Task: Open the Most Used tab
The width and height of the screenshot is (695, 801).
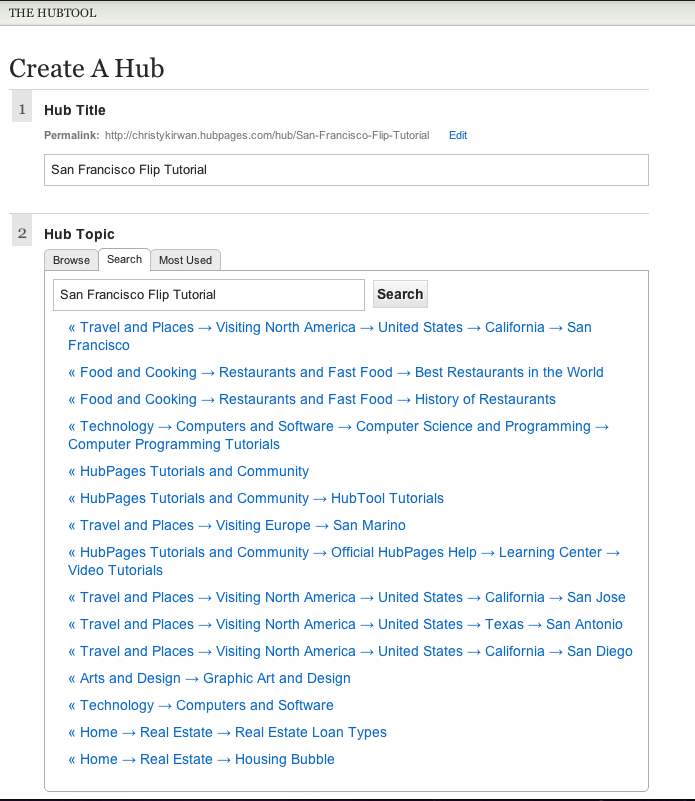Action: 185,260
